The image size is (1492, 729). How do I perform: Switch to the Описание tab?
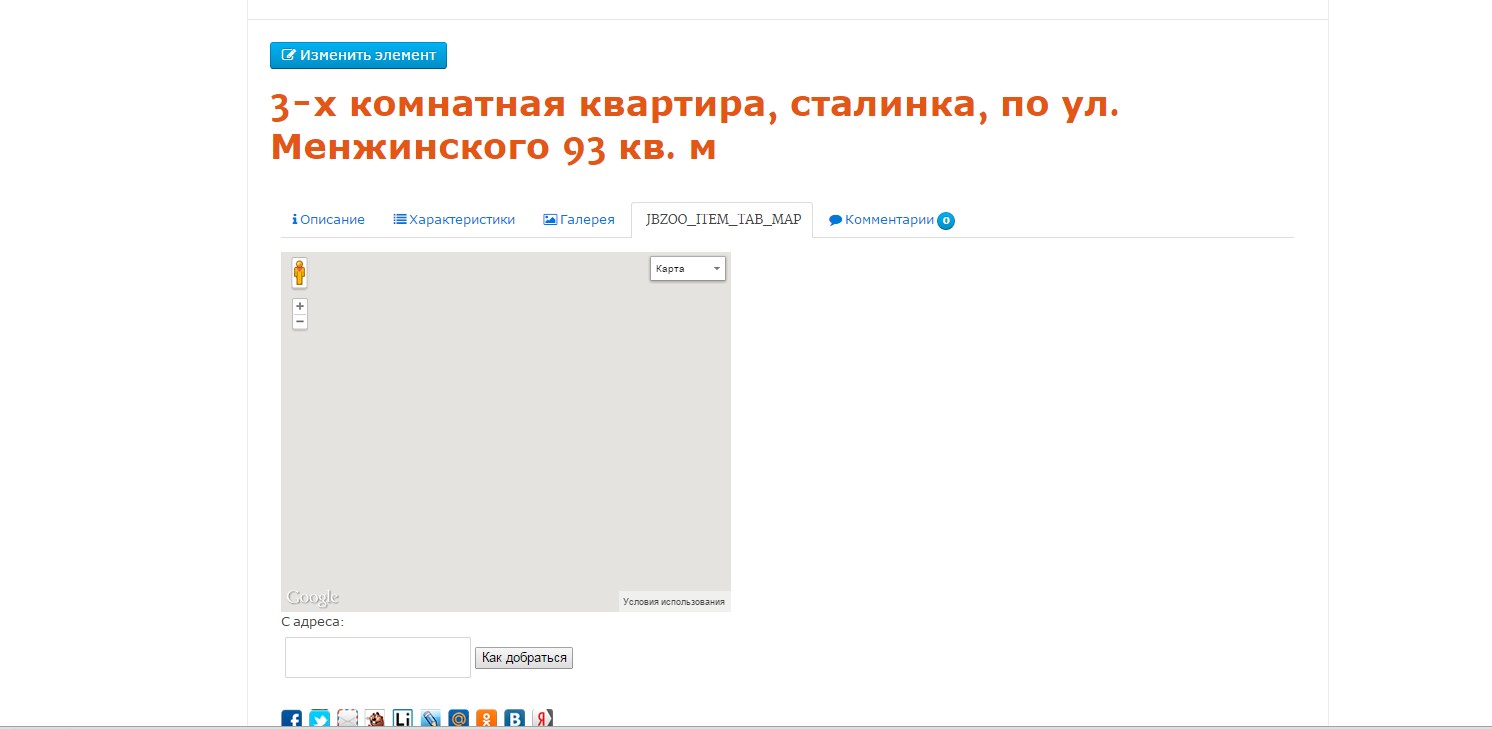pos(328,220)
